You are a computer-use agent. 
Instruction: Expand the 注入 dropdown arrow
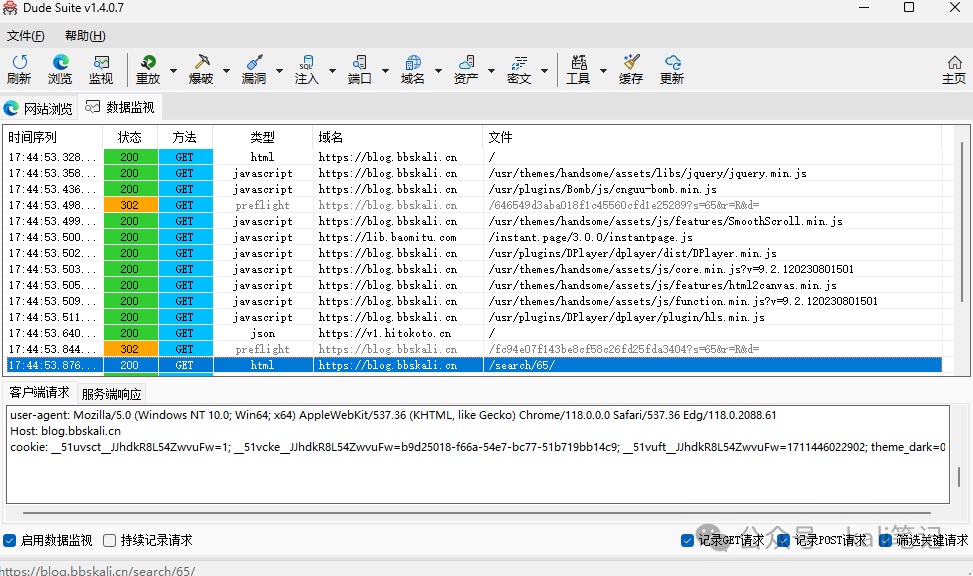point(333,70)
